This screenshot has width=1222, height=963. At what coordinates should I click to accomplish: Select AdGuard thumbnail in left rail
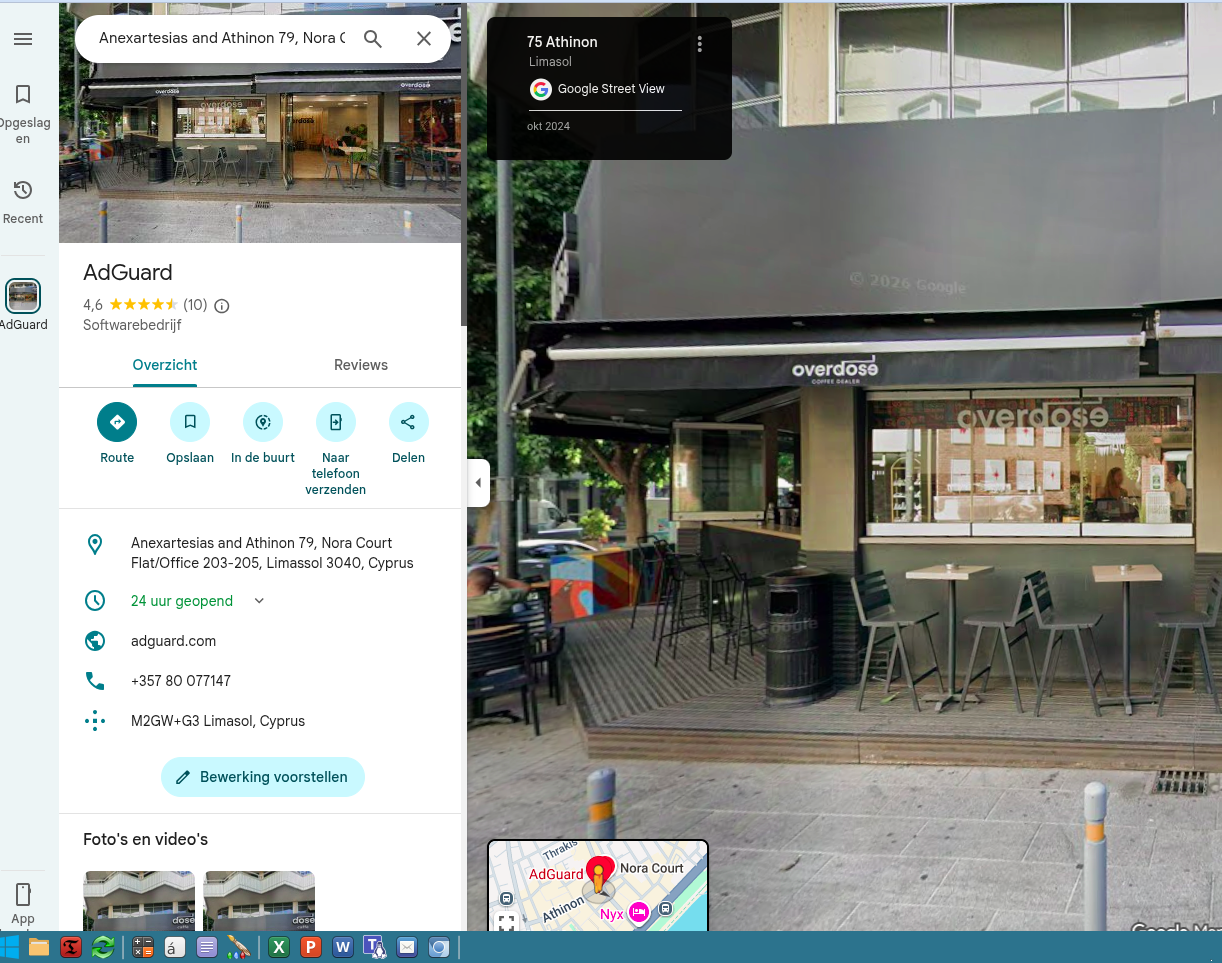tap(23, 296)
